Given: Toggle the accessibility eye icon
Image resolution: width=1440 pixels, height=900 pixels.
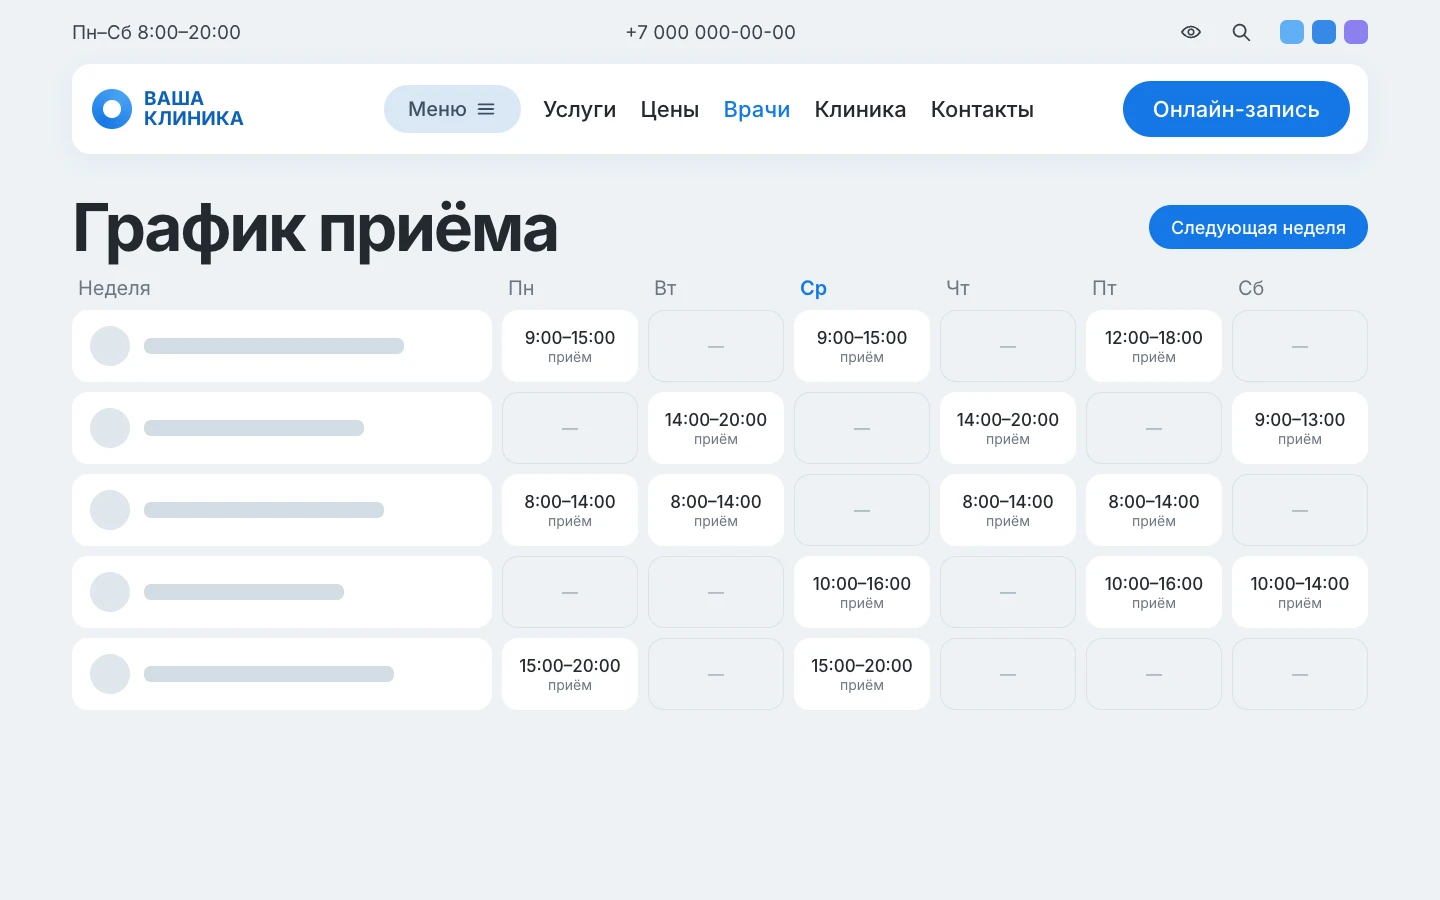Looking at the screenshot, I should (1191, 32).
